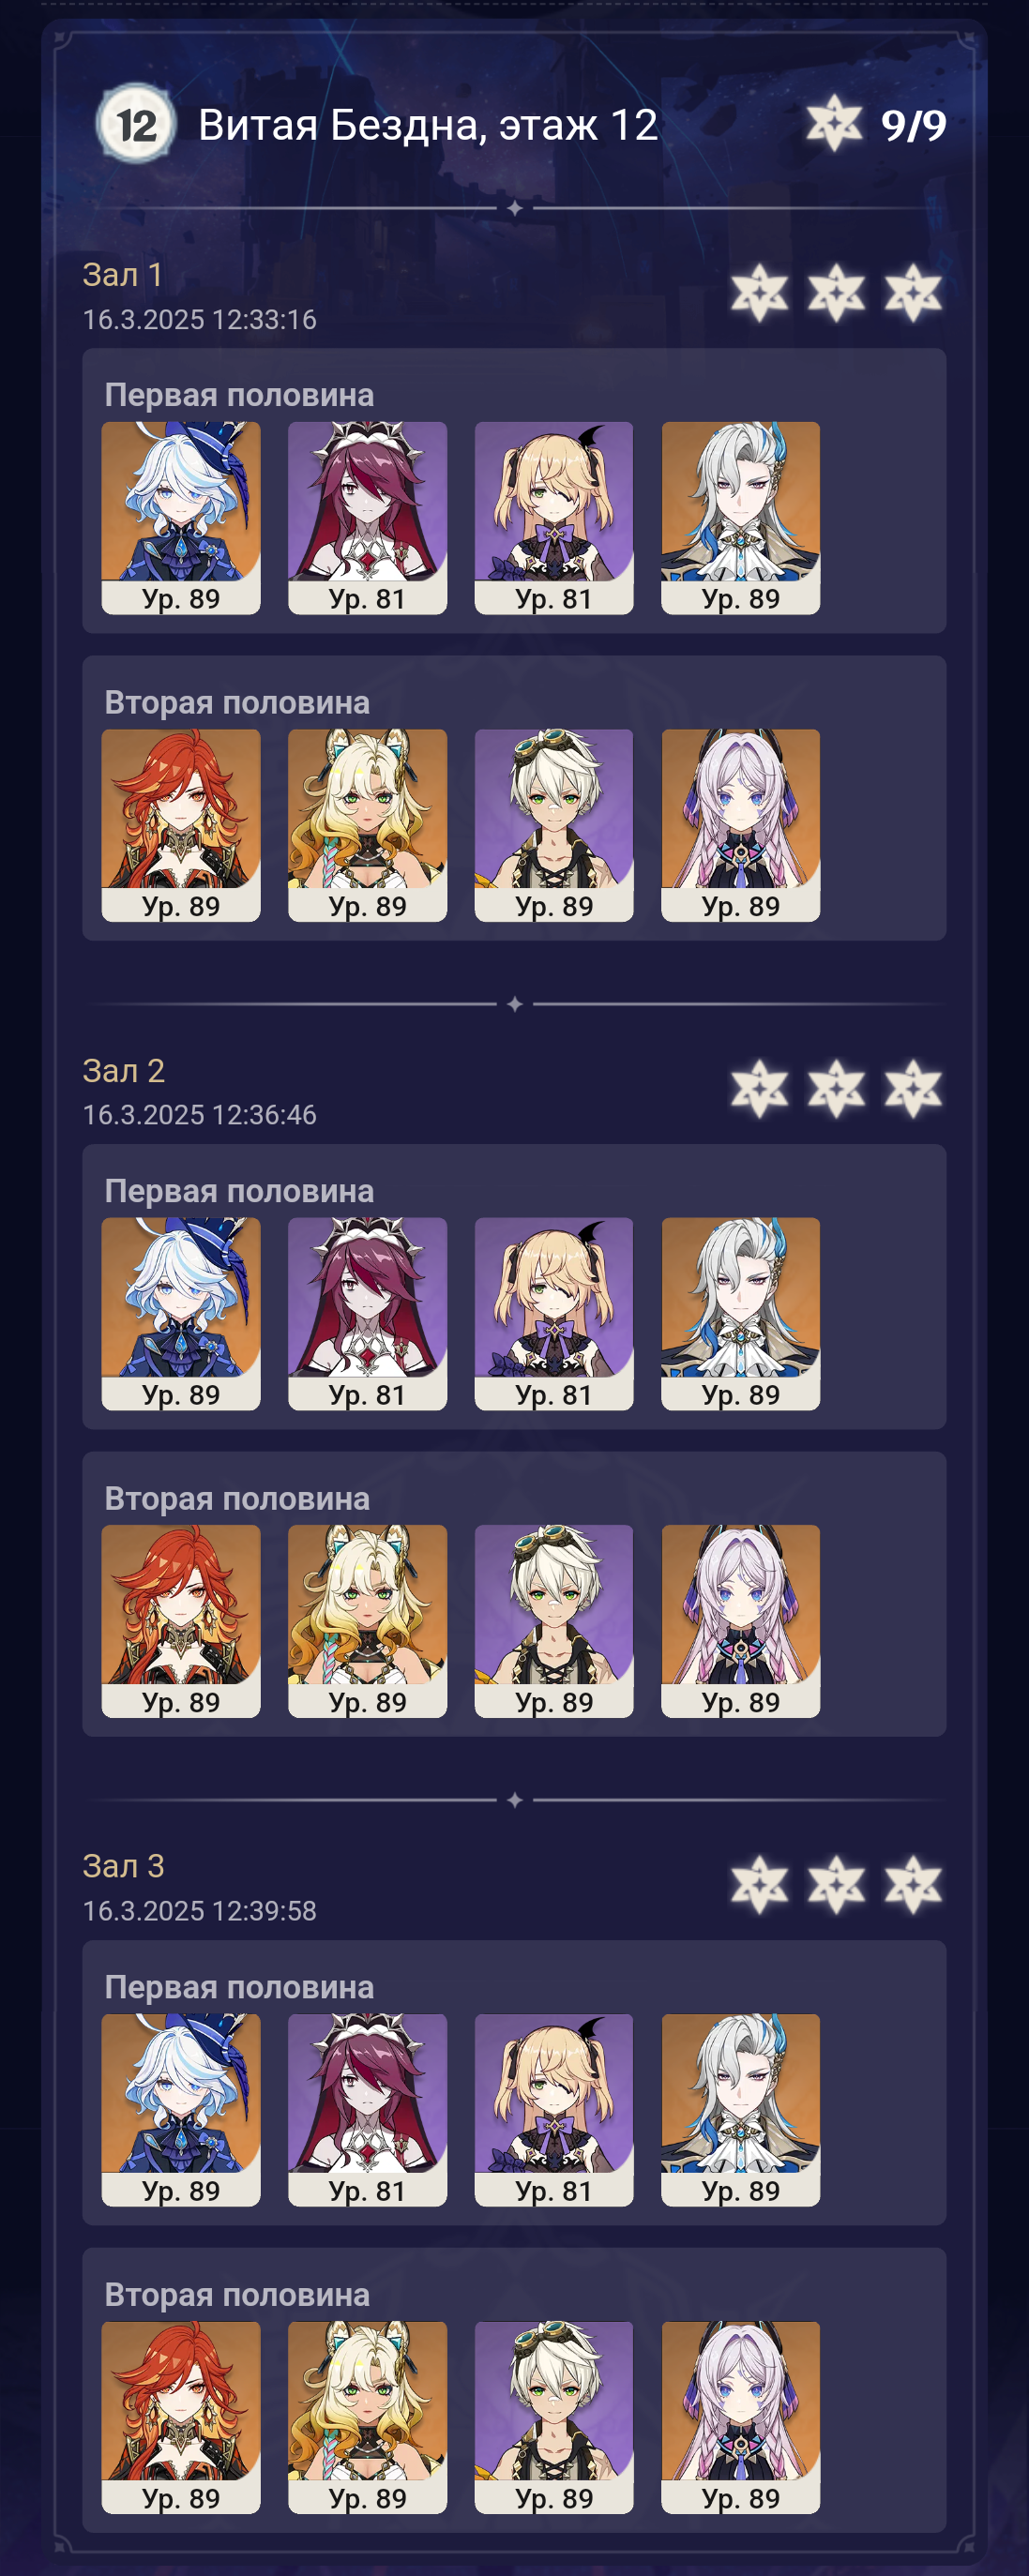Click the floor 12 badge icon
This screenshot has width=1029, height=2576.
[x=135, y=124]
